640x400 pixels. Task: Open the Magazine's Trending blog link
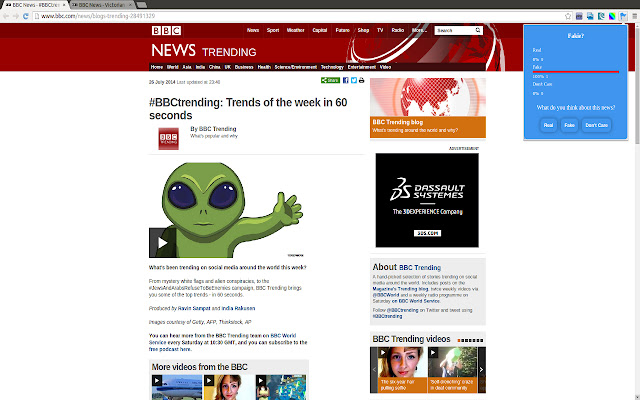pos(400,289)
